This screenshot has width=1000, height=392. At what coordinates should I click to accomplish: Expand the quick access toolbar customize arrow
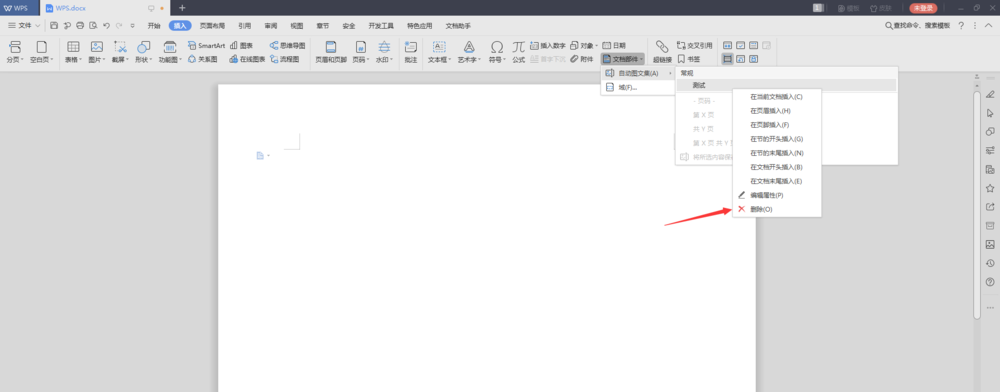pos(133,25)
